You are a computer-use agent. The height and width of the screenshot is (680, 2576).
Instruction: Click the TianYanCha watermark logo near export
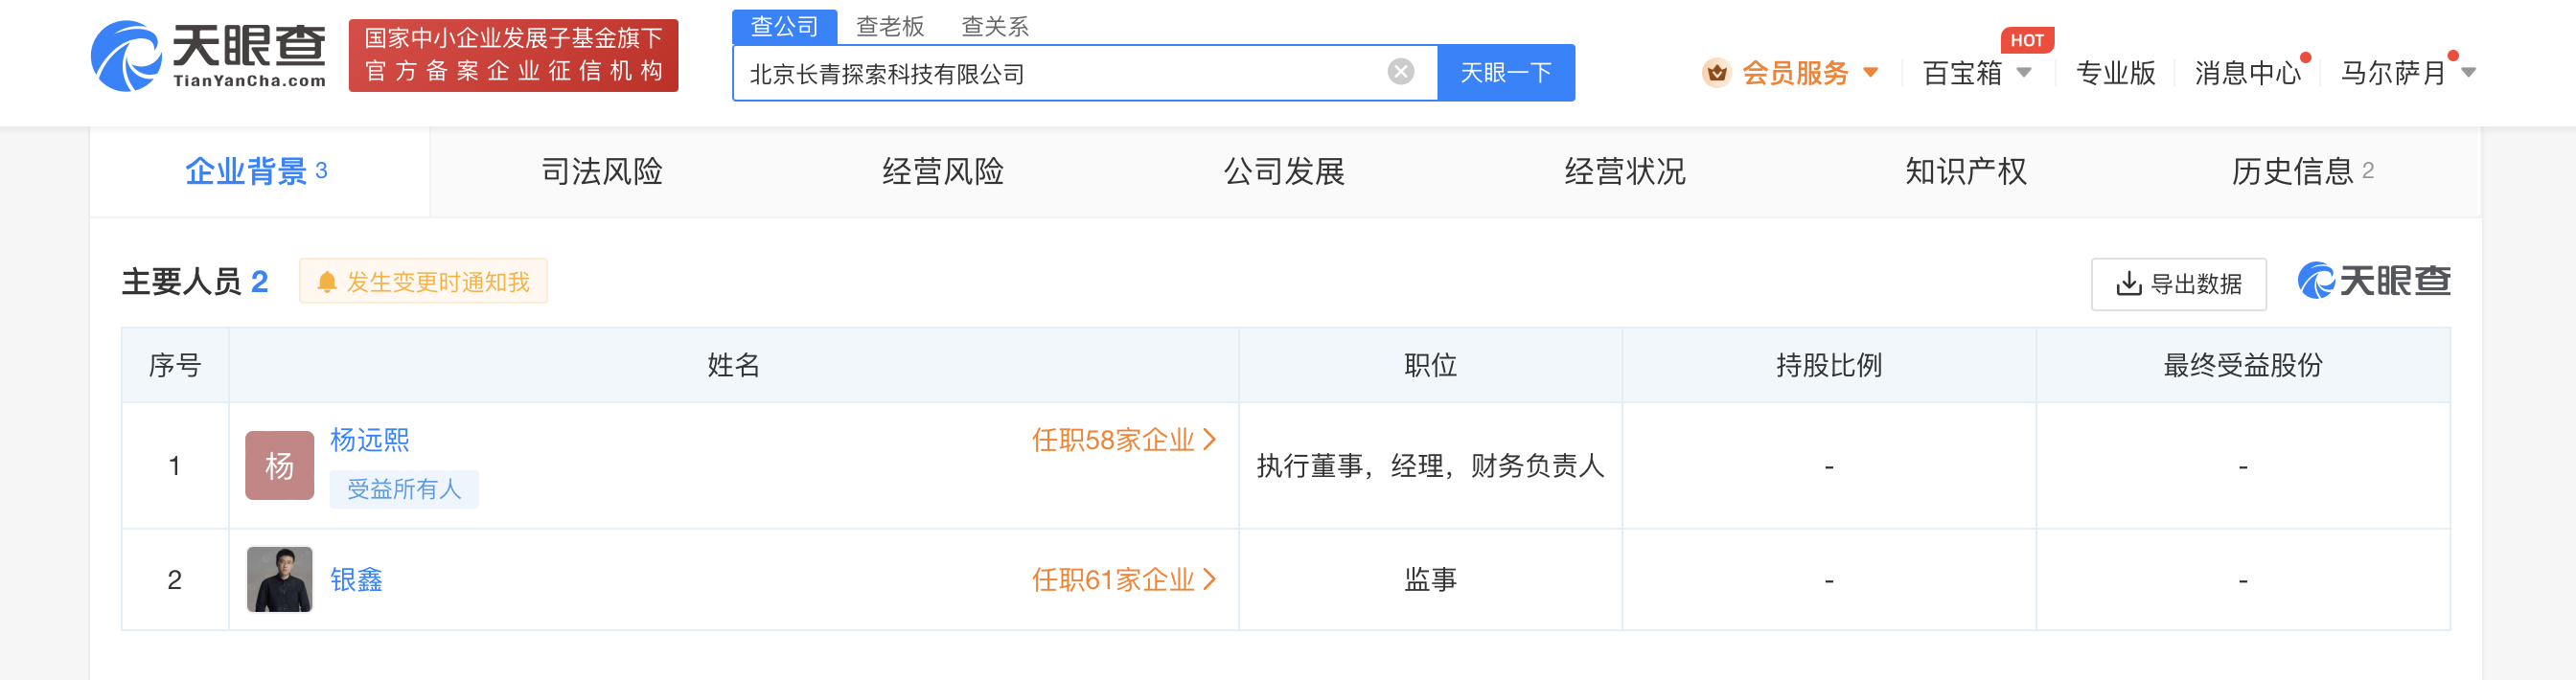coord(2374,282)
